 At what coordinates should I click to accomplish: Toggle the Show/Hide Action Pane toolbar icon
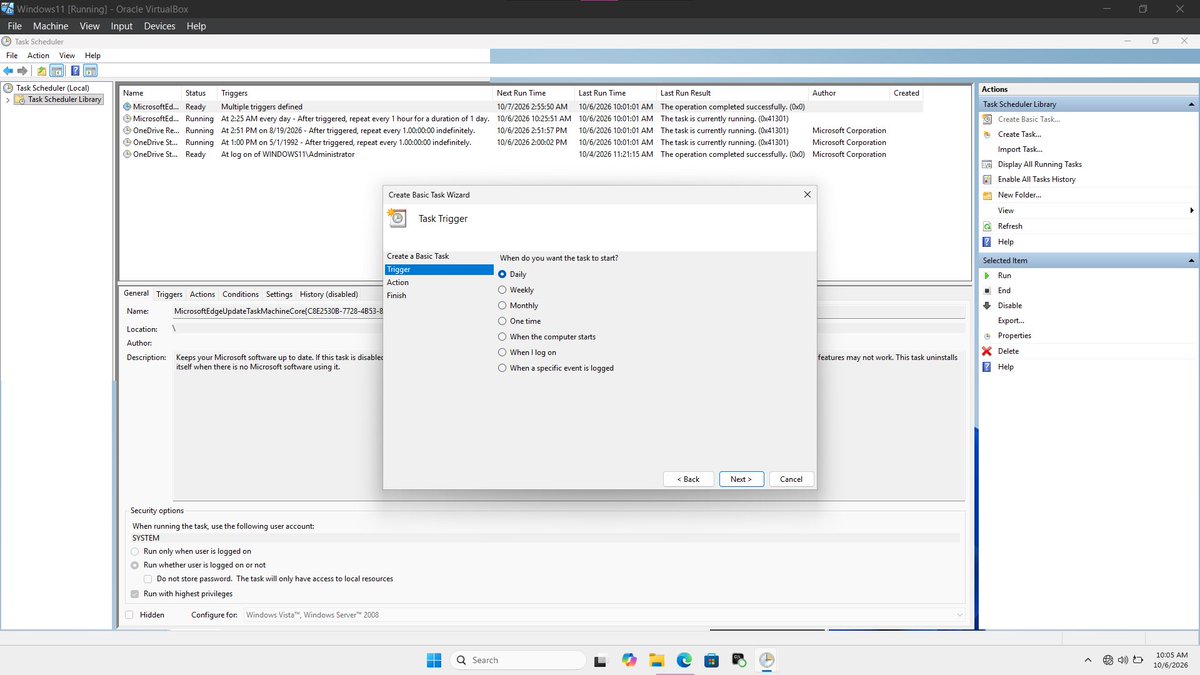click(x=90, y=71)
